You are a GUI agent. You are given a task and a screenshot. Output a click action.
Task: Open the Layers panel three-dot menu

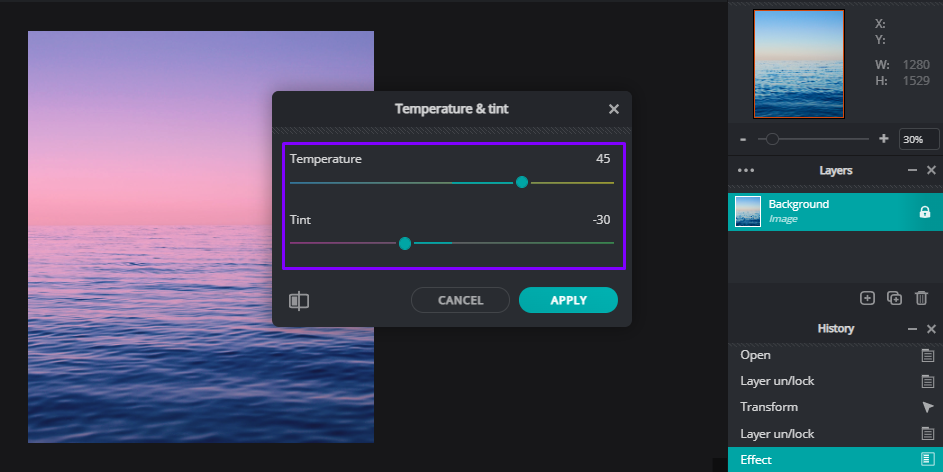(x=746, y=170)
